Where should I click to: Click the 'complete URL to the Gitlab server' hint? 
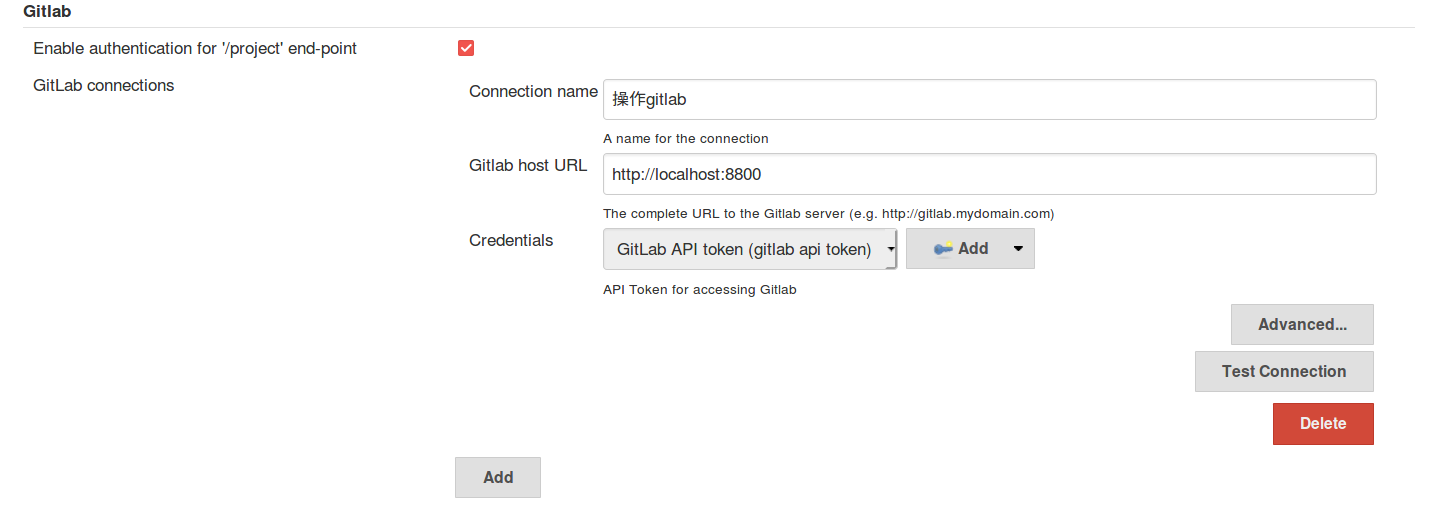click(x=828, y=214)
